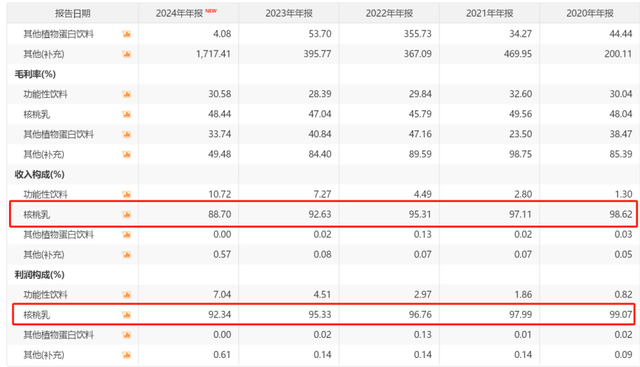Click the 99.07 value under 2020年年报
Image resolution: width=640 pixels, height=367 pixels.
(621, 315)
